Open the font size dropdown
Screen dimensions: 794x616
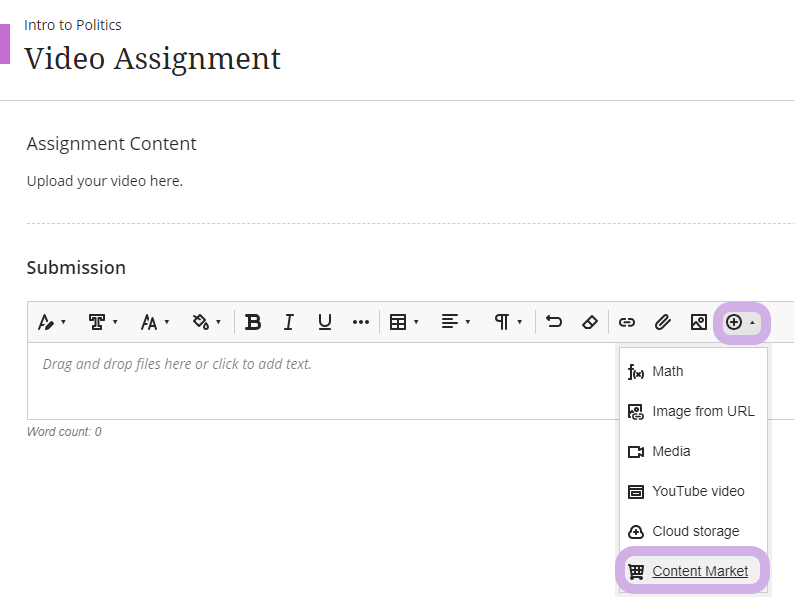pyautogui.click(x=154, y=322)
